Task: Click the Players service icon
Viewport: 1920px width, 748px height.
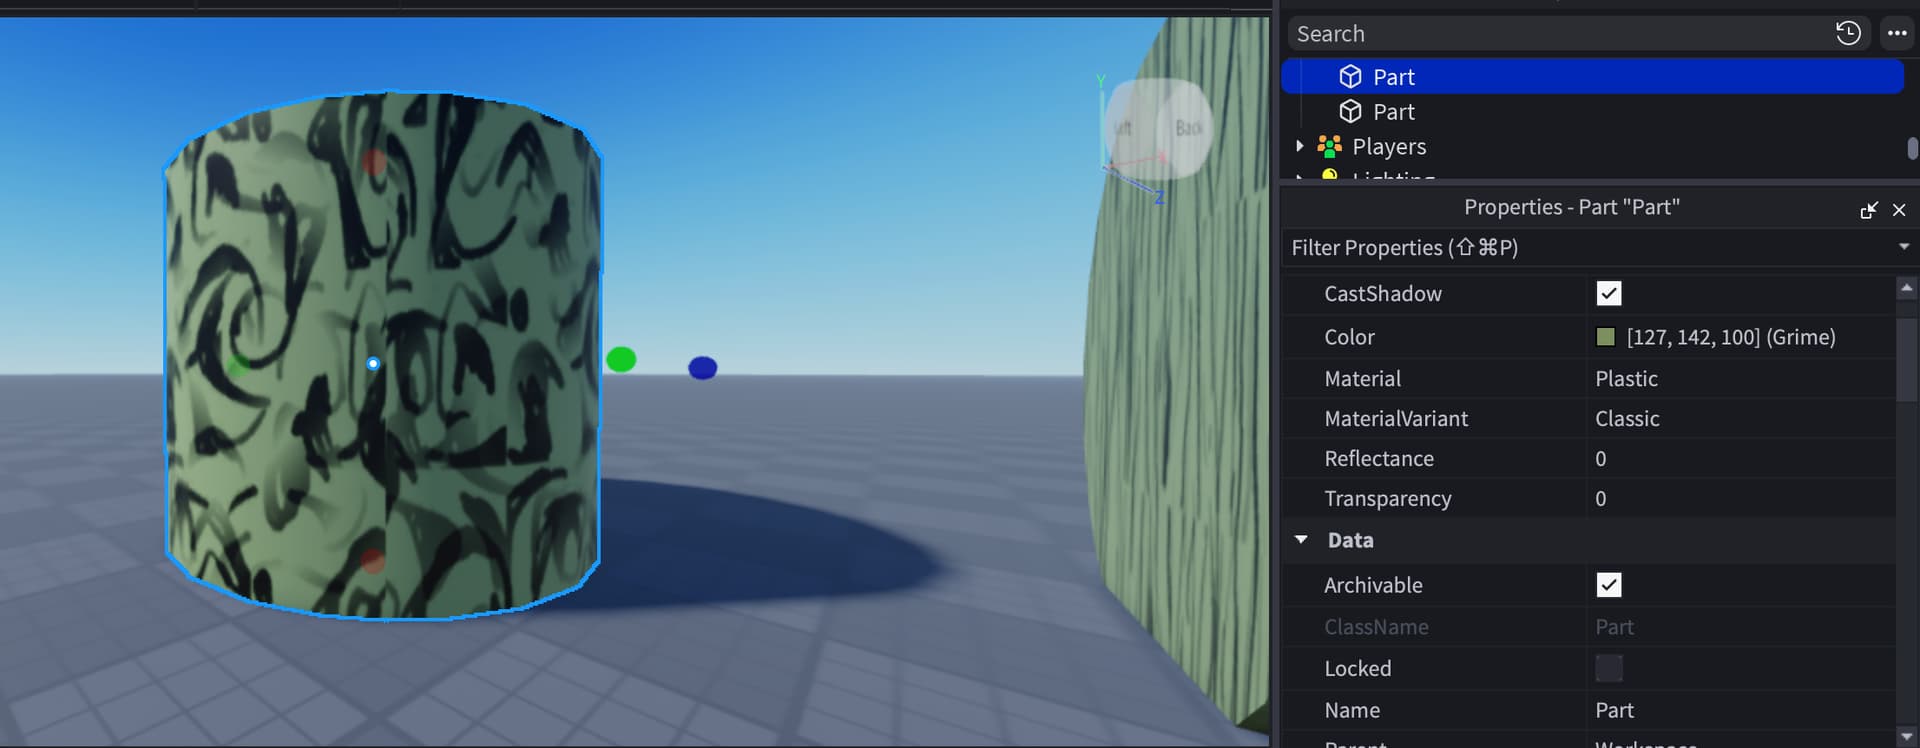Action: pos(1329,146)
